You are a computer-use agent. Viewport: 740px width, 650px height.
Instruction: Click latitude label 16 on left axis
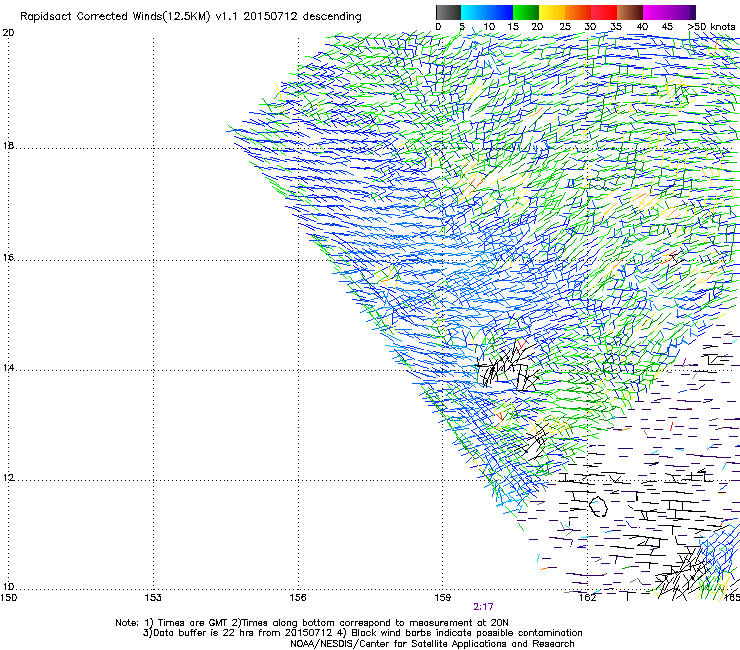[8, 258]
